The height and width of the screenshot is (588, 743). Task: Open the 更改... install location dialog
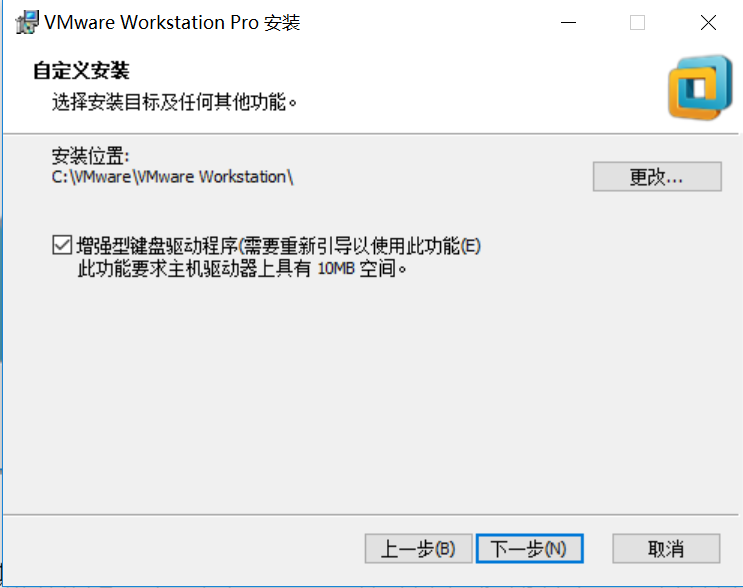[657, 177]
